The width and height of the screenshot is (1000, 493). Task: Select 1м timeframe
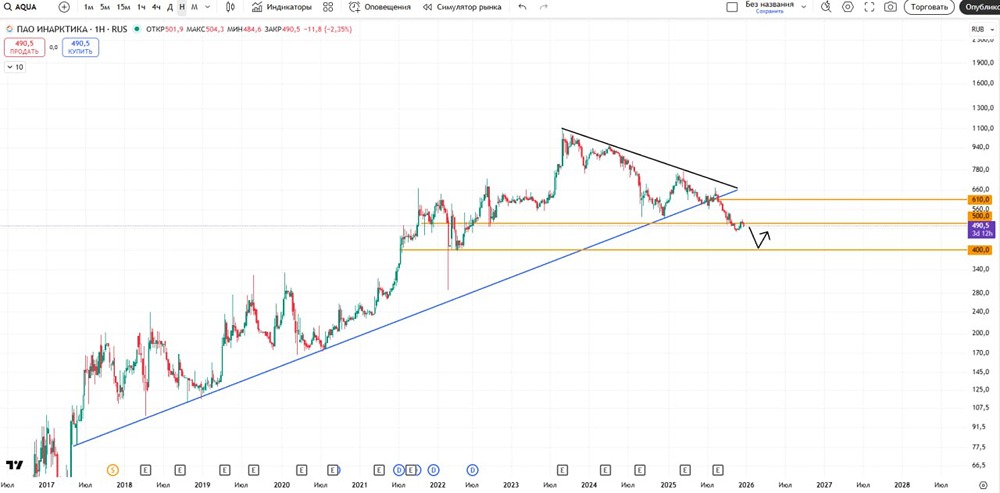pos(89,7)
